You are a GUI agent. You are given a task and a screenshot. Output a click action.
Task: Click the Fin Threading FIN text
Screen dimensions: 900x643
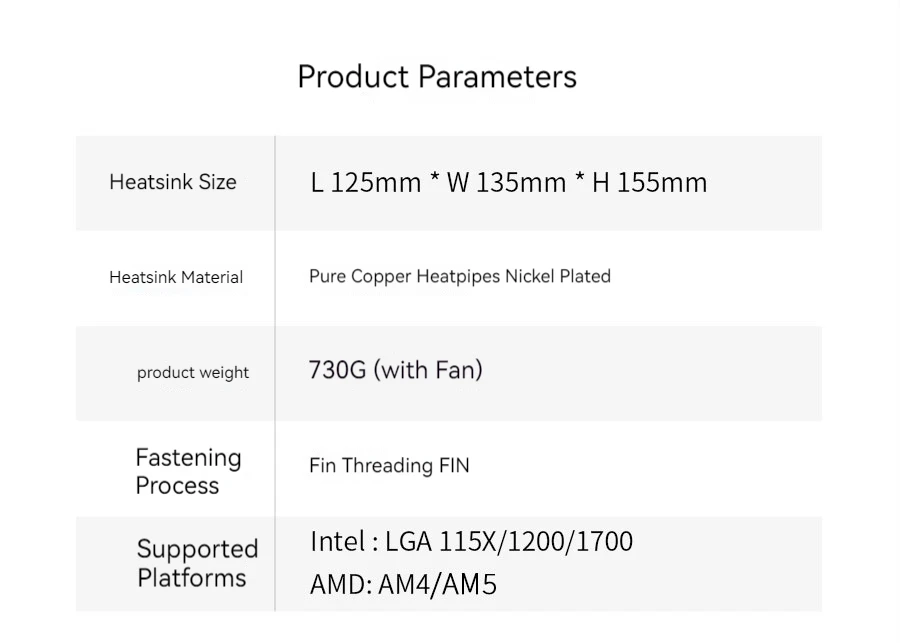pyautogui.click(x=389, y=465)
